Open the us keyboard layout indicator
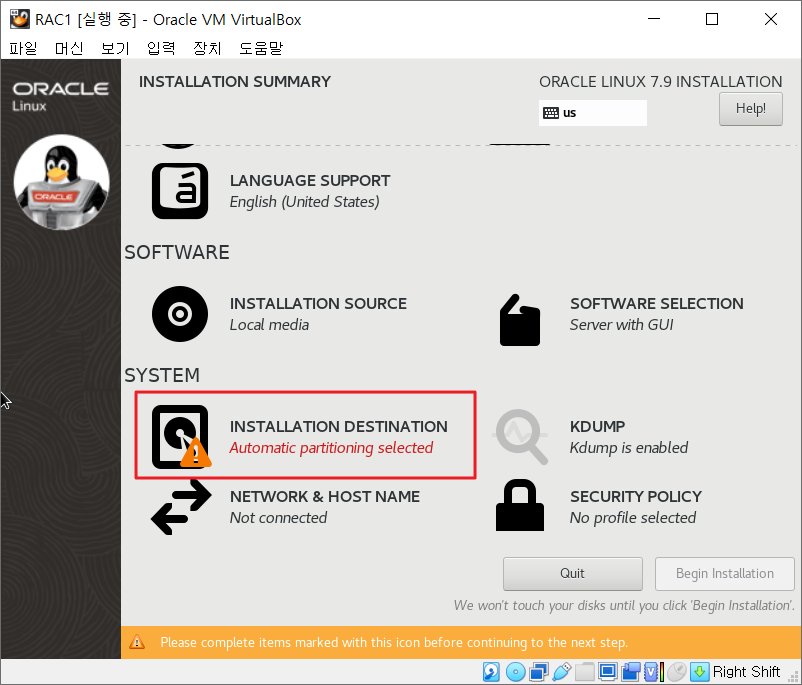The image size is (802, 685). [592, 113]
